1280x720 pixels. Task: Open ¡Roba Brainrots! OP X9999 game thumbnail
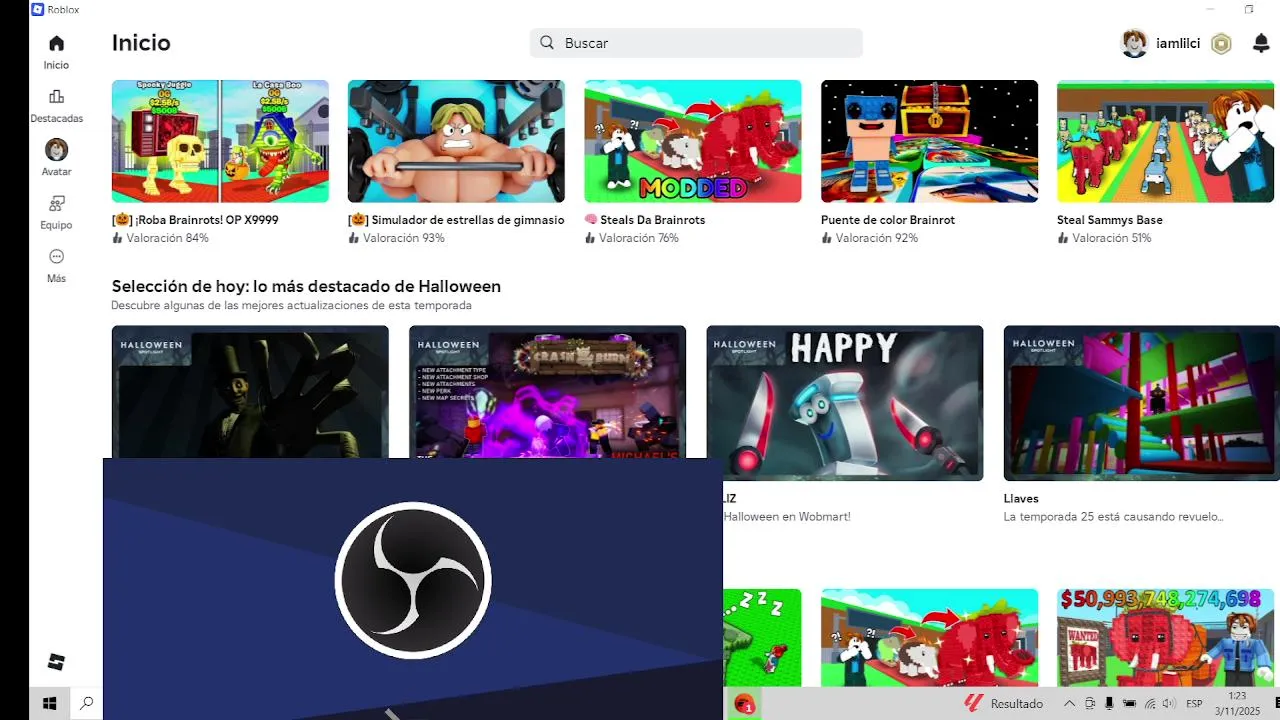click(220, 141)
